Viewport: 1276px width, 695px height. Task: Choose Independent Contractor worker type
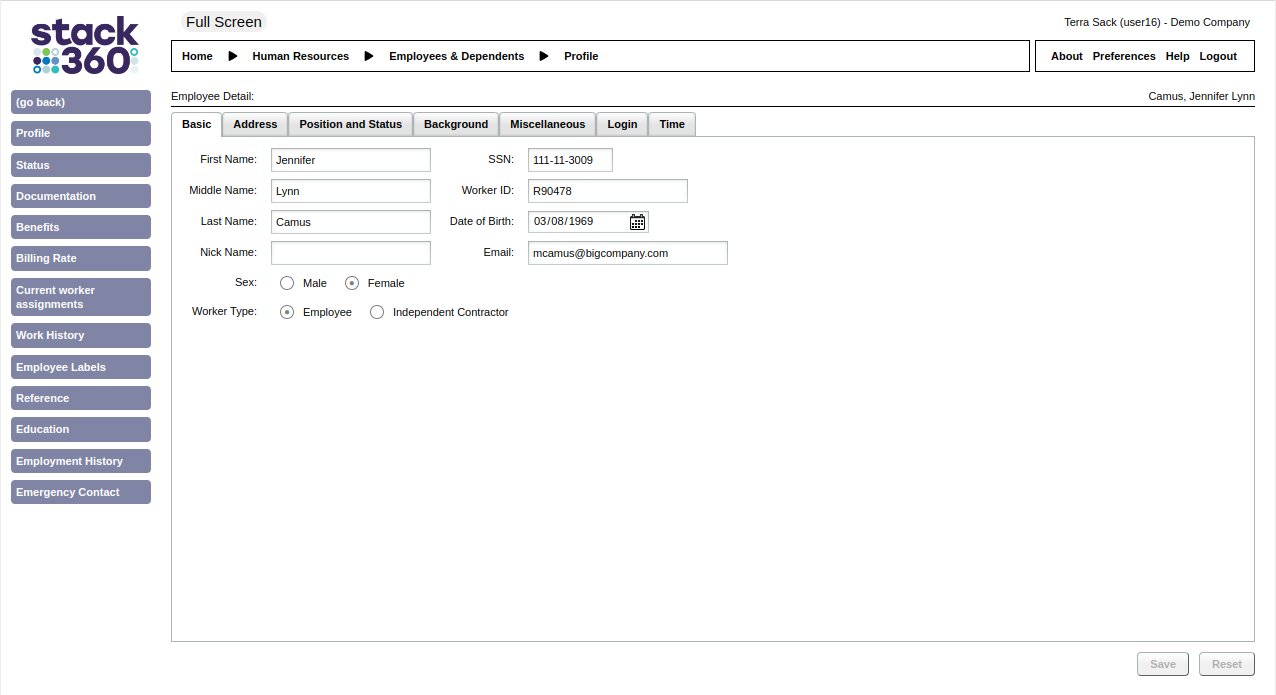(377, 312)
